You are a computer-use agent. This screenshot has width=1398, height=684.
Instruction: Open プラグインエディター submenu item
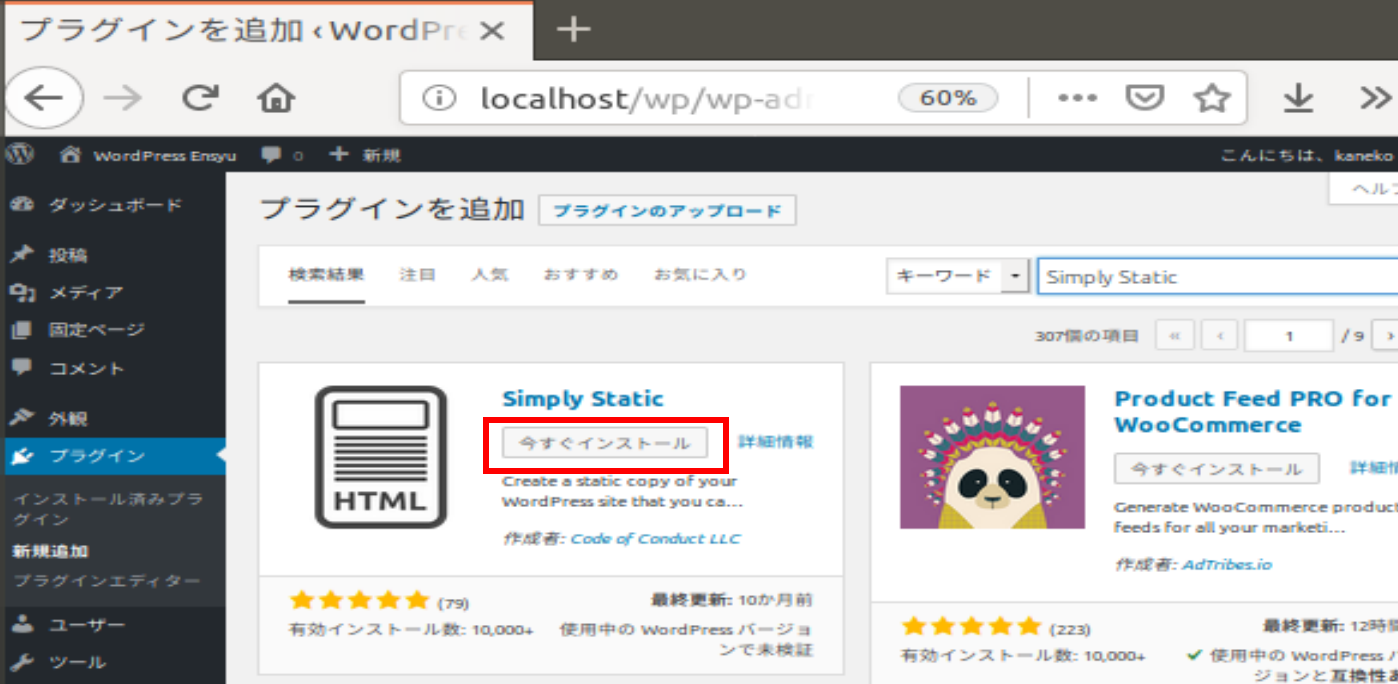coord(106,581)
